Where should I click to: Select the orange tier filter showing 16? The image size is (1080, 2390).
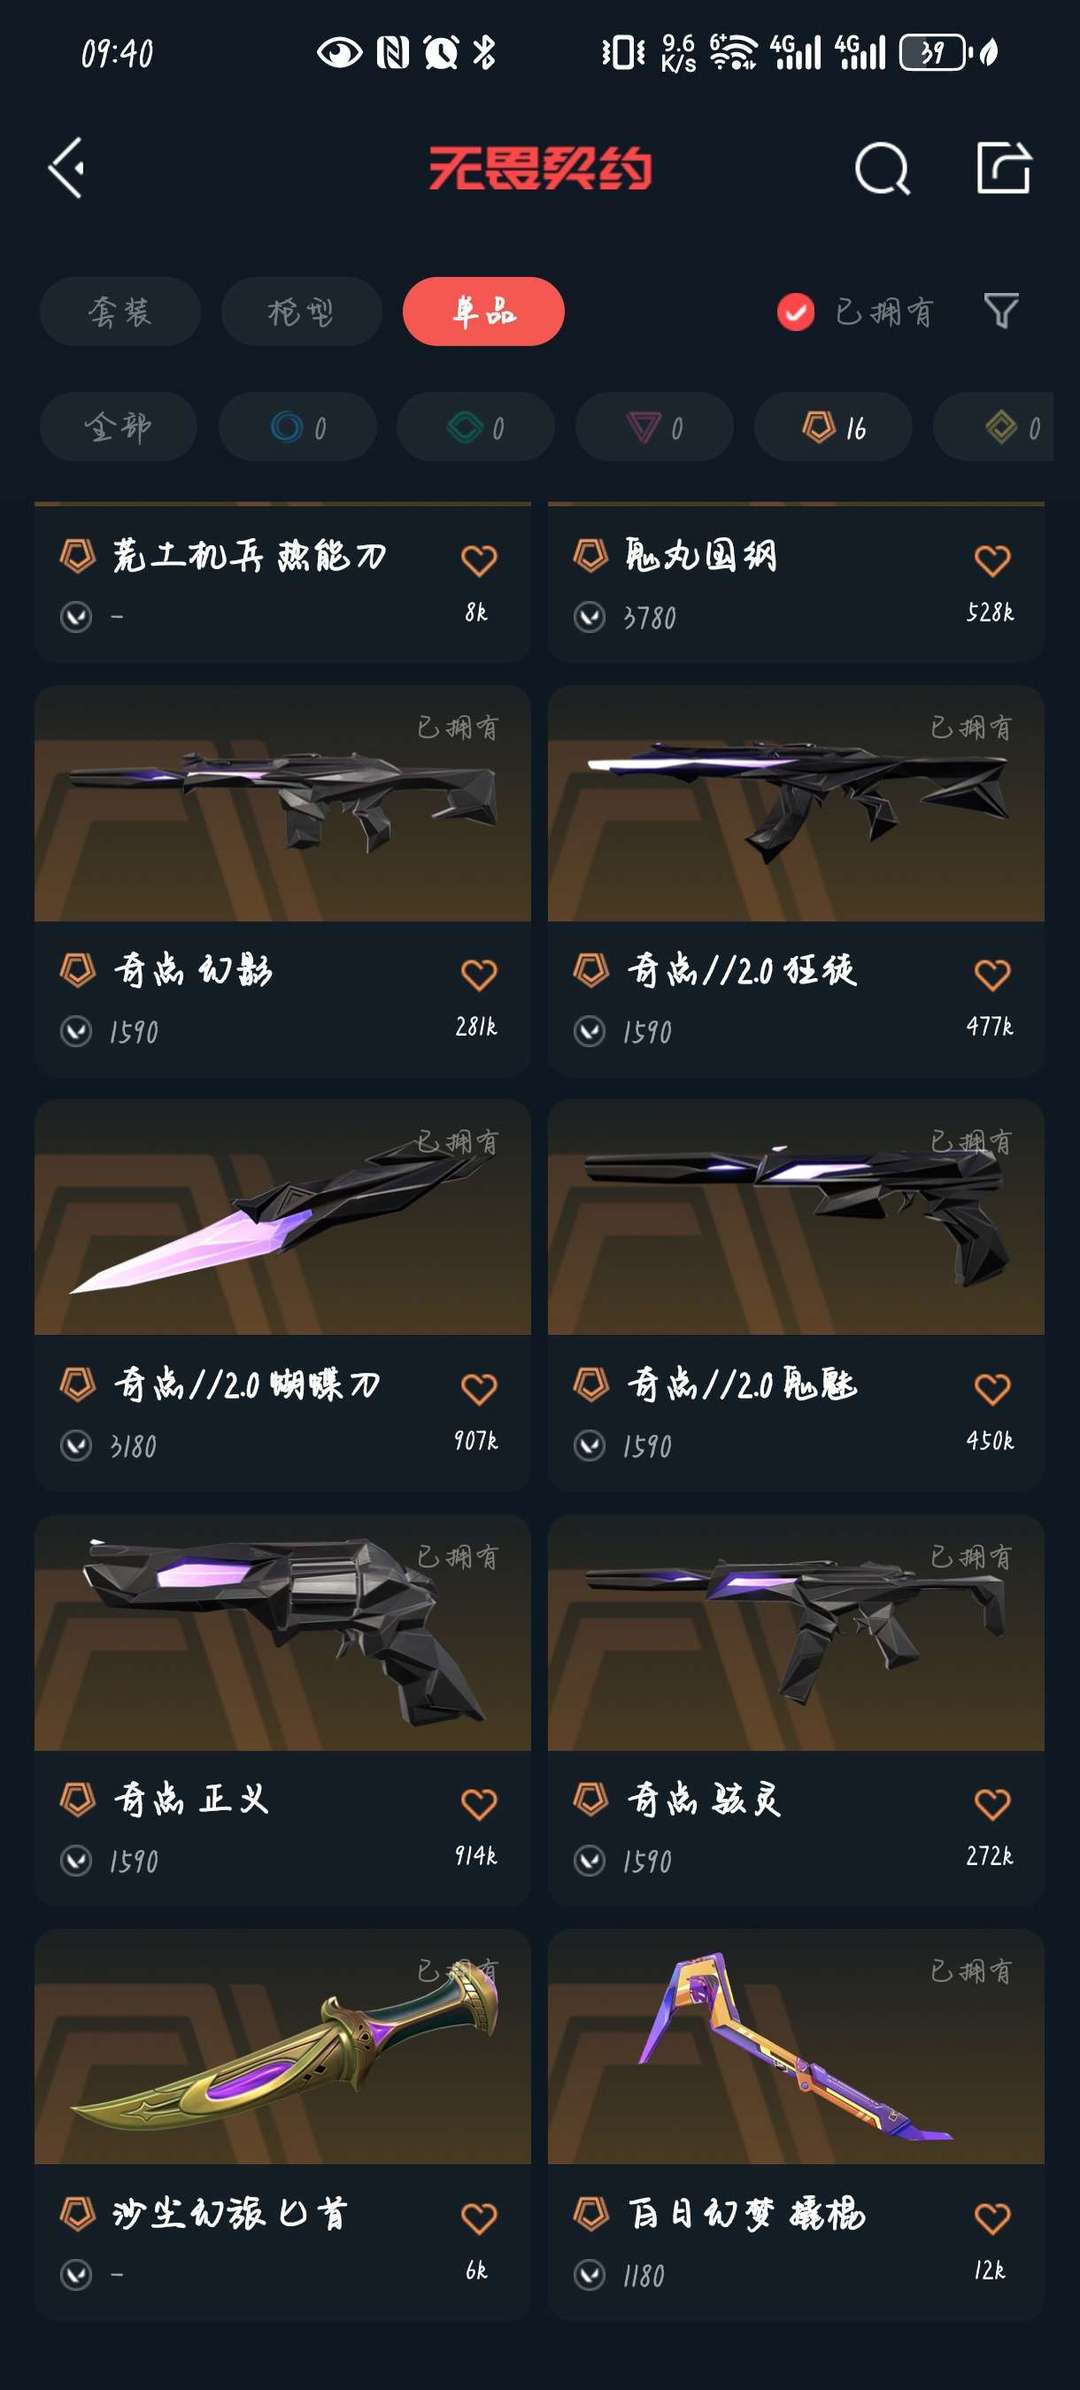(833, 427)
